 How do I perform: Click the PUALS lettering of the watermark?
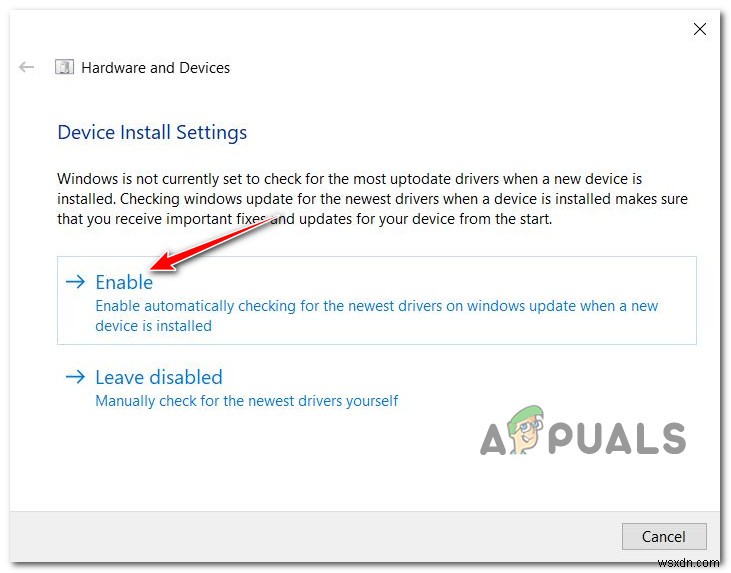(x=617, y=438)
